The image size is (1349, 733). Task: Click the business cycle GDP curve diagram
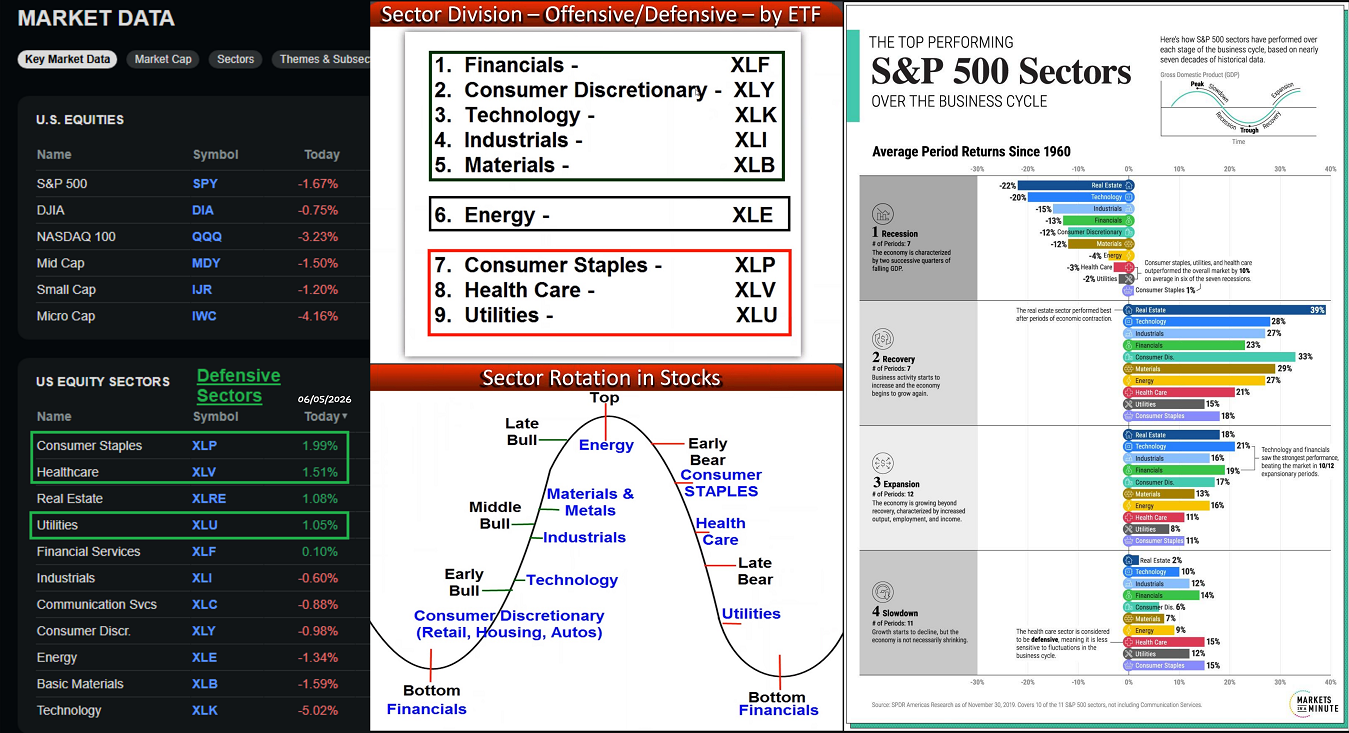(1238, 107)
